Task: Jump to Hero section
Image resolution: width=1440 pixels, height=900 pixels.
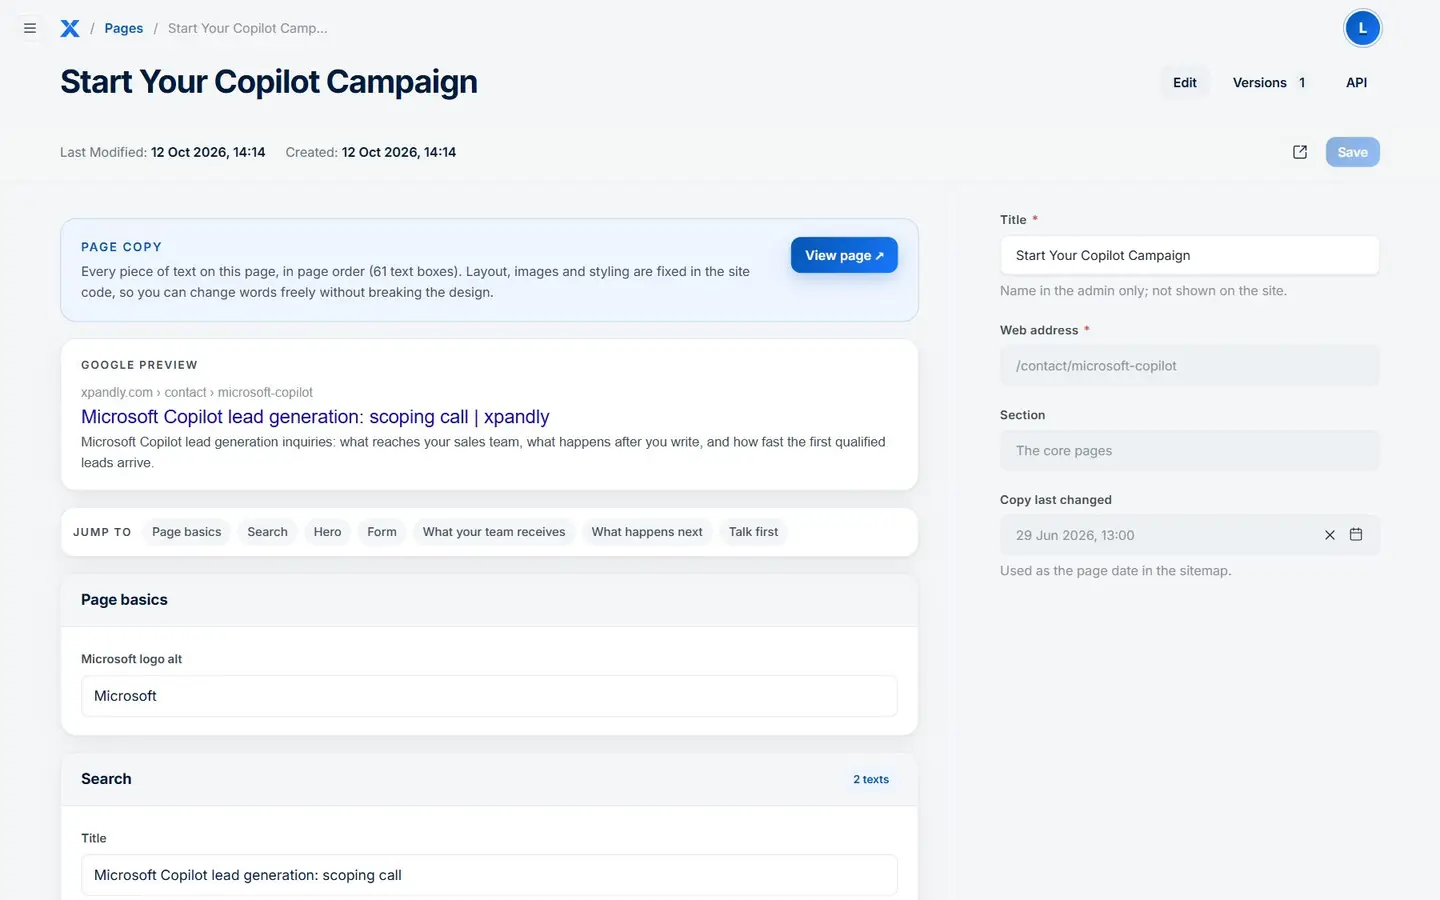Action: (327, 532)
